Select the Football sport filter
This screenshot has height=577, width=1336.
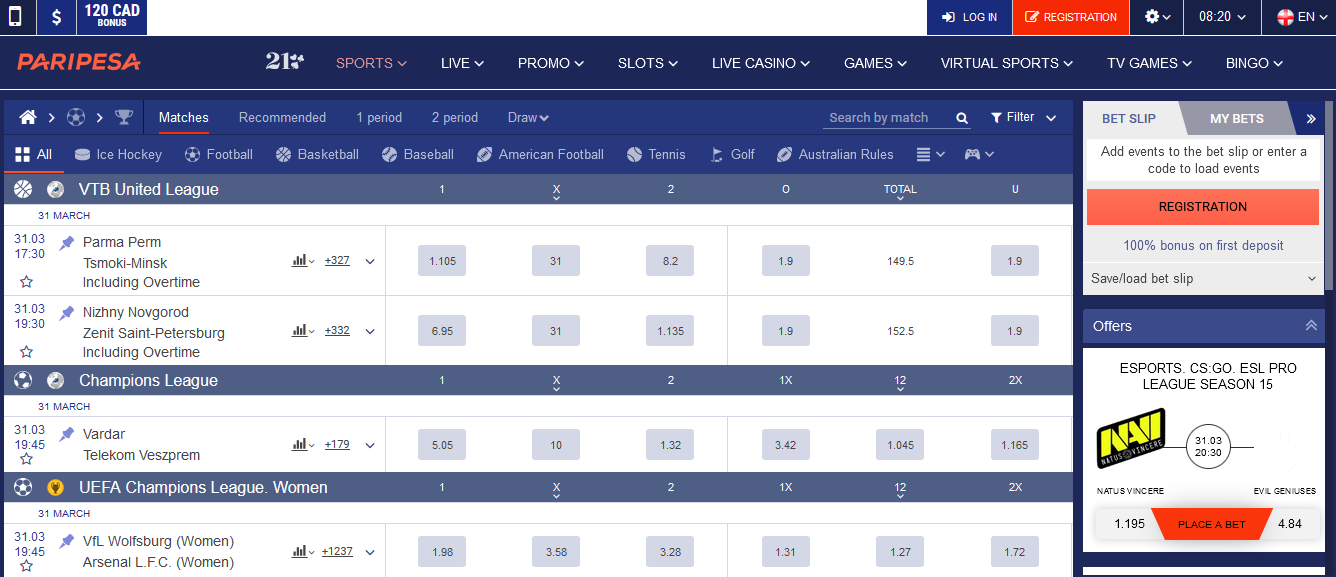point(219,154)
